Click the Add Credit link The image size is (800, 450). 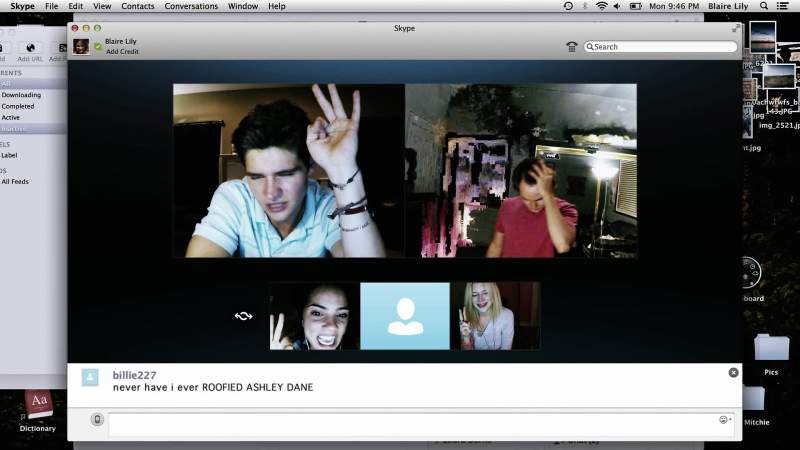[122, 52]
